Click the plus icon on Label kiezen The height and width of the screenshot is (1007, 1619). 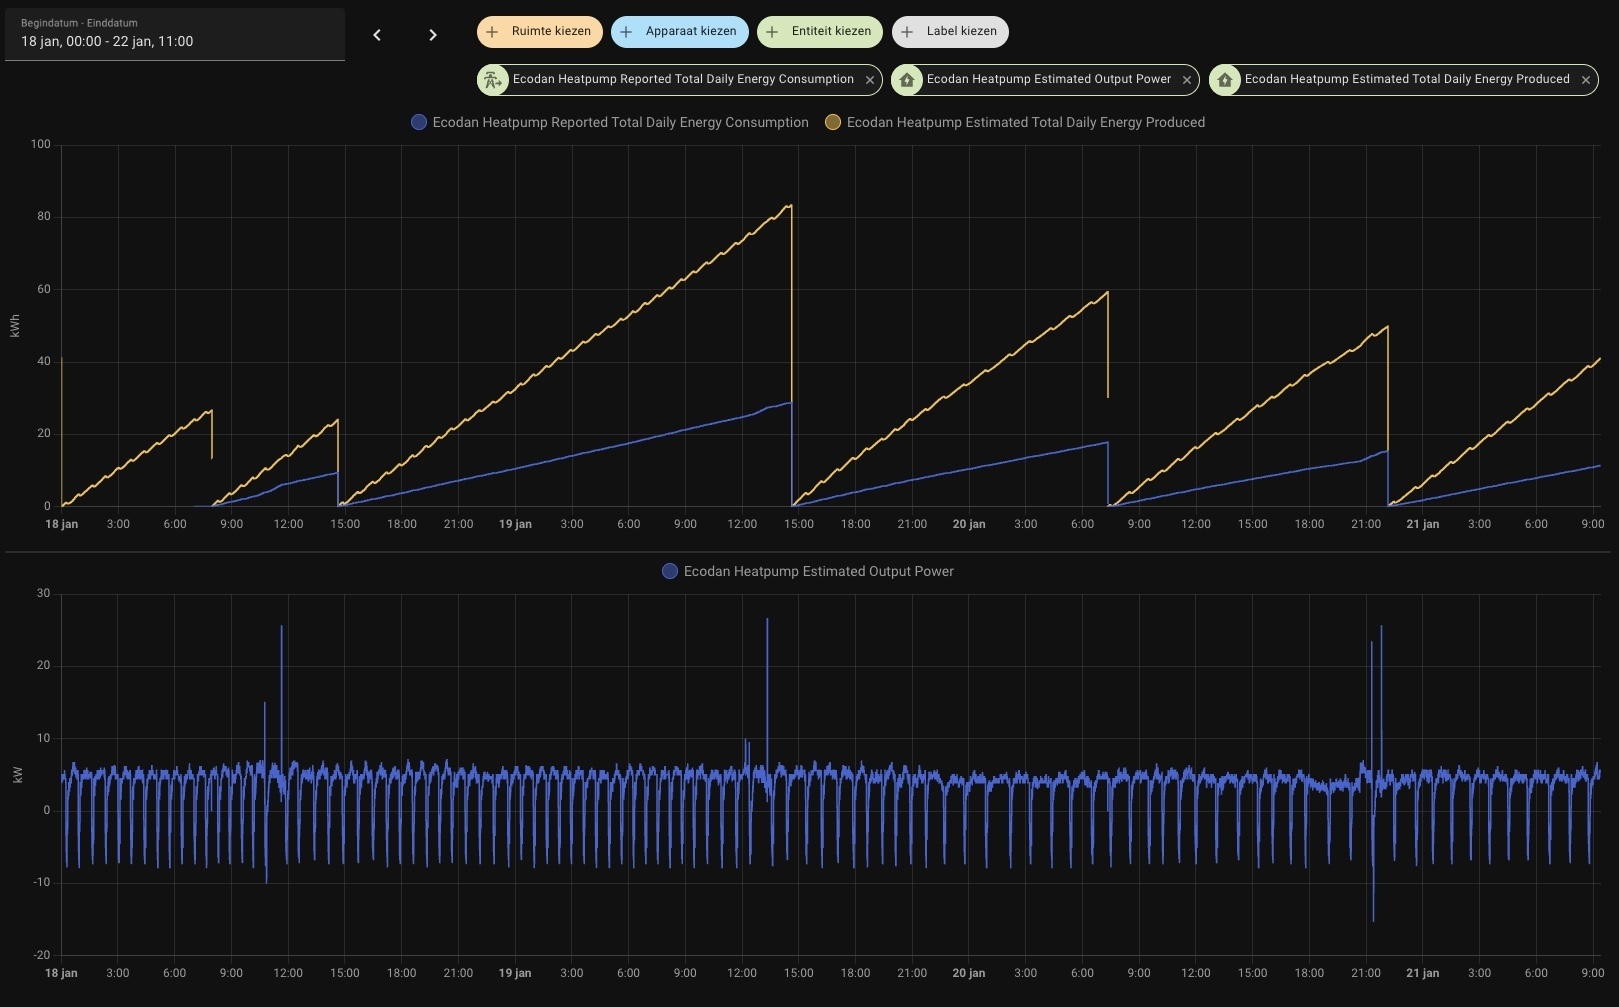[907, 32]
